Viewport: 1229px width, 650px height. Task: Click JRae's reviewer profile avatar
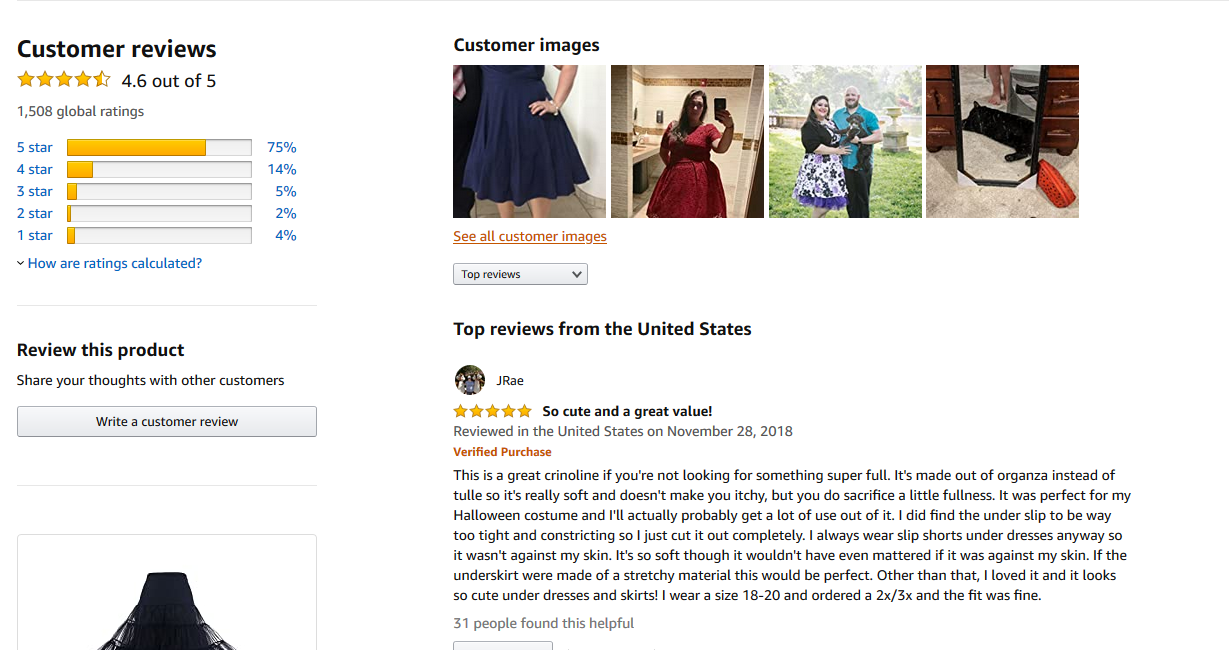469,380
